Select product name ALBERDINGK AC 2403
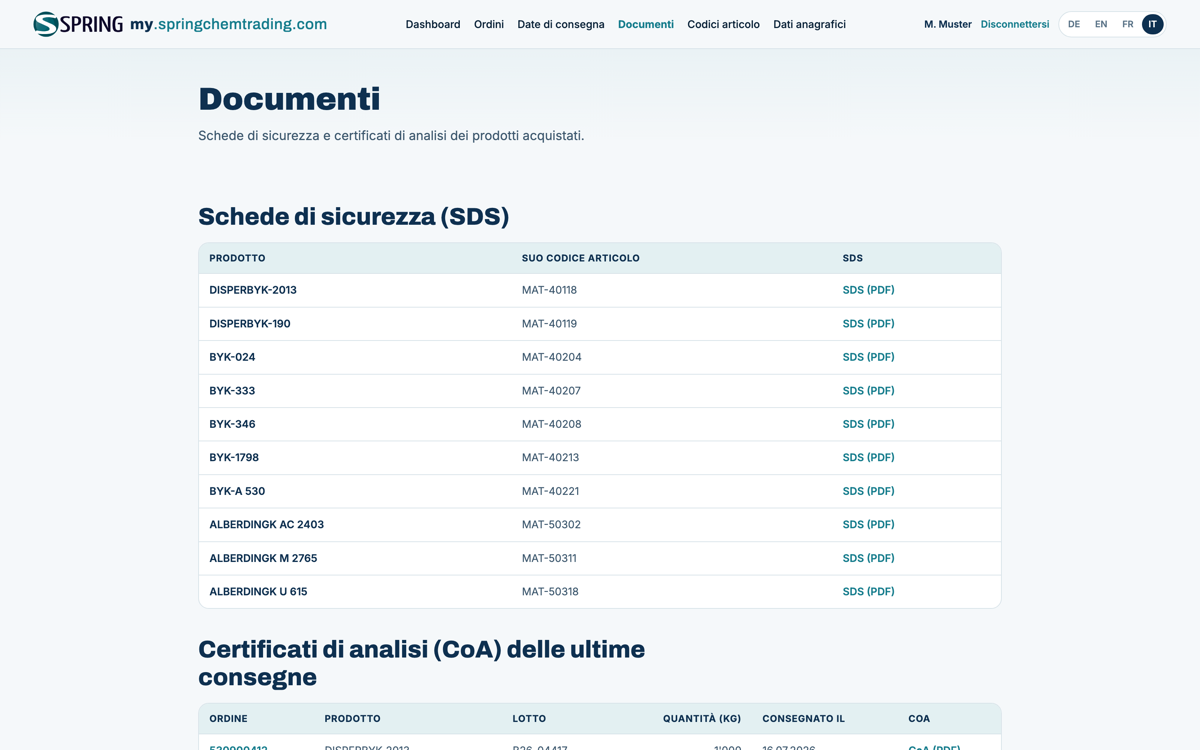Viewport: 1200px width, 750px height. point(267,524)
